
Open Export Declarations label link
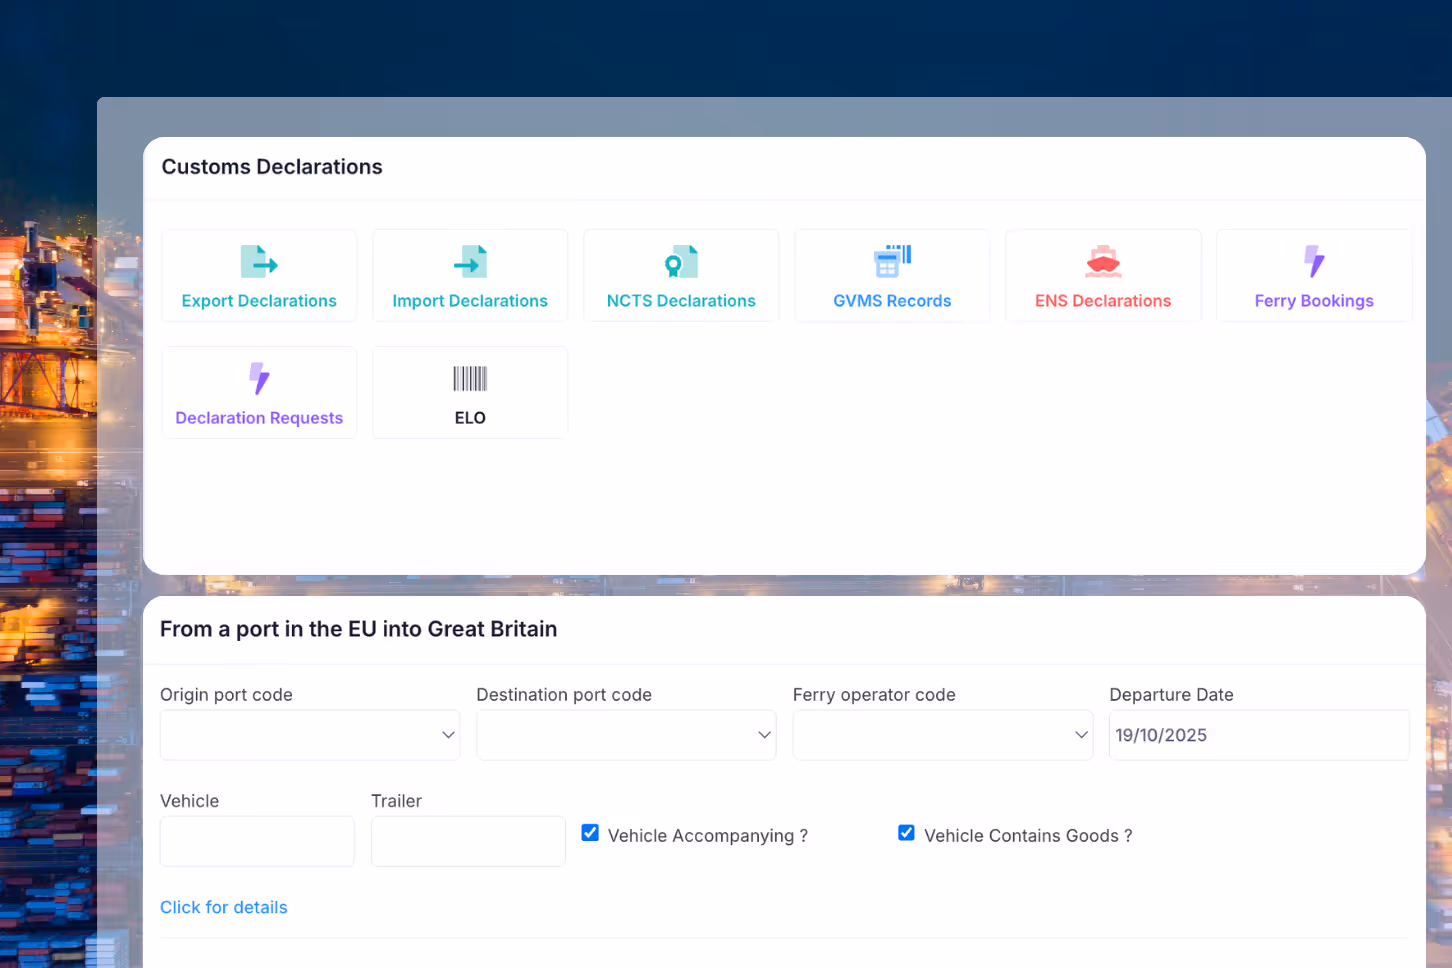coord(259,301)
